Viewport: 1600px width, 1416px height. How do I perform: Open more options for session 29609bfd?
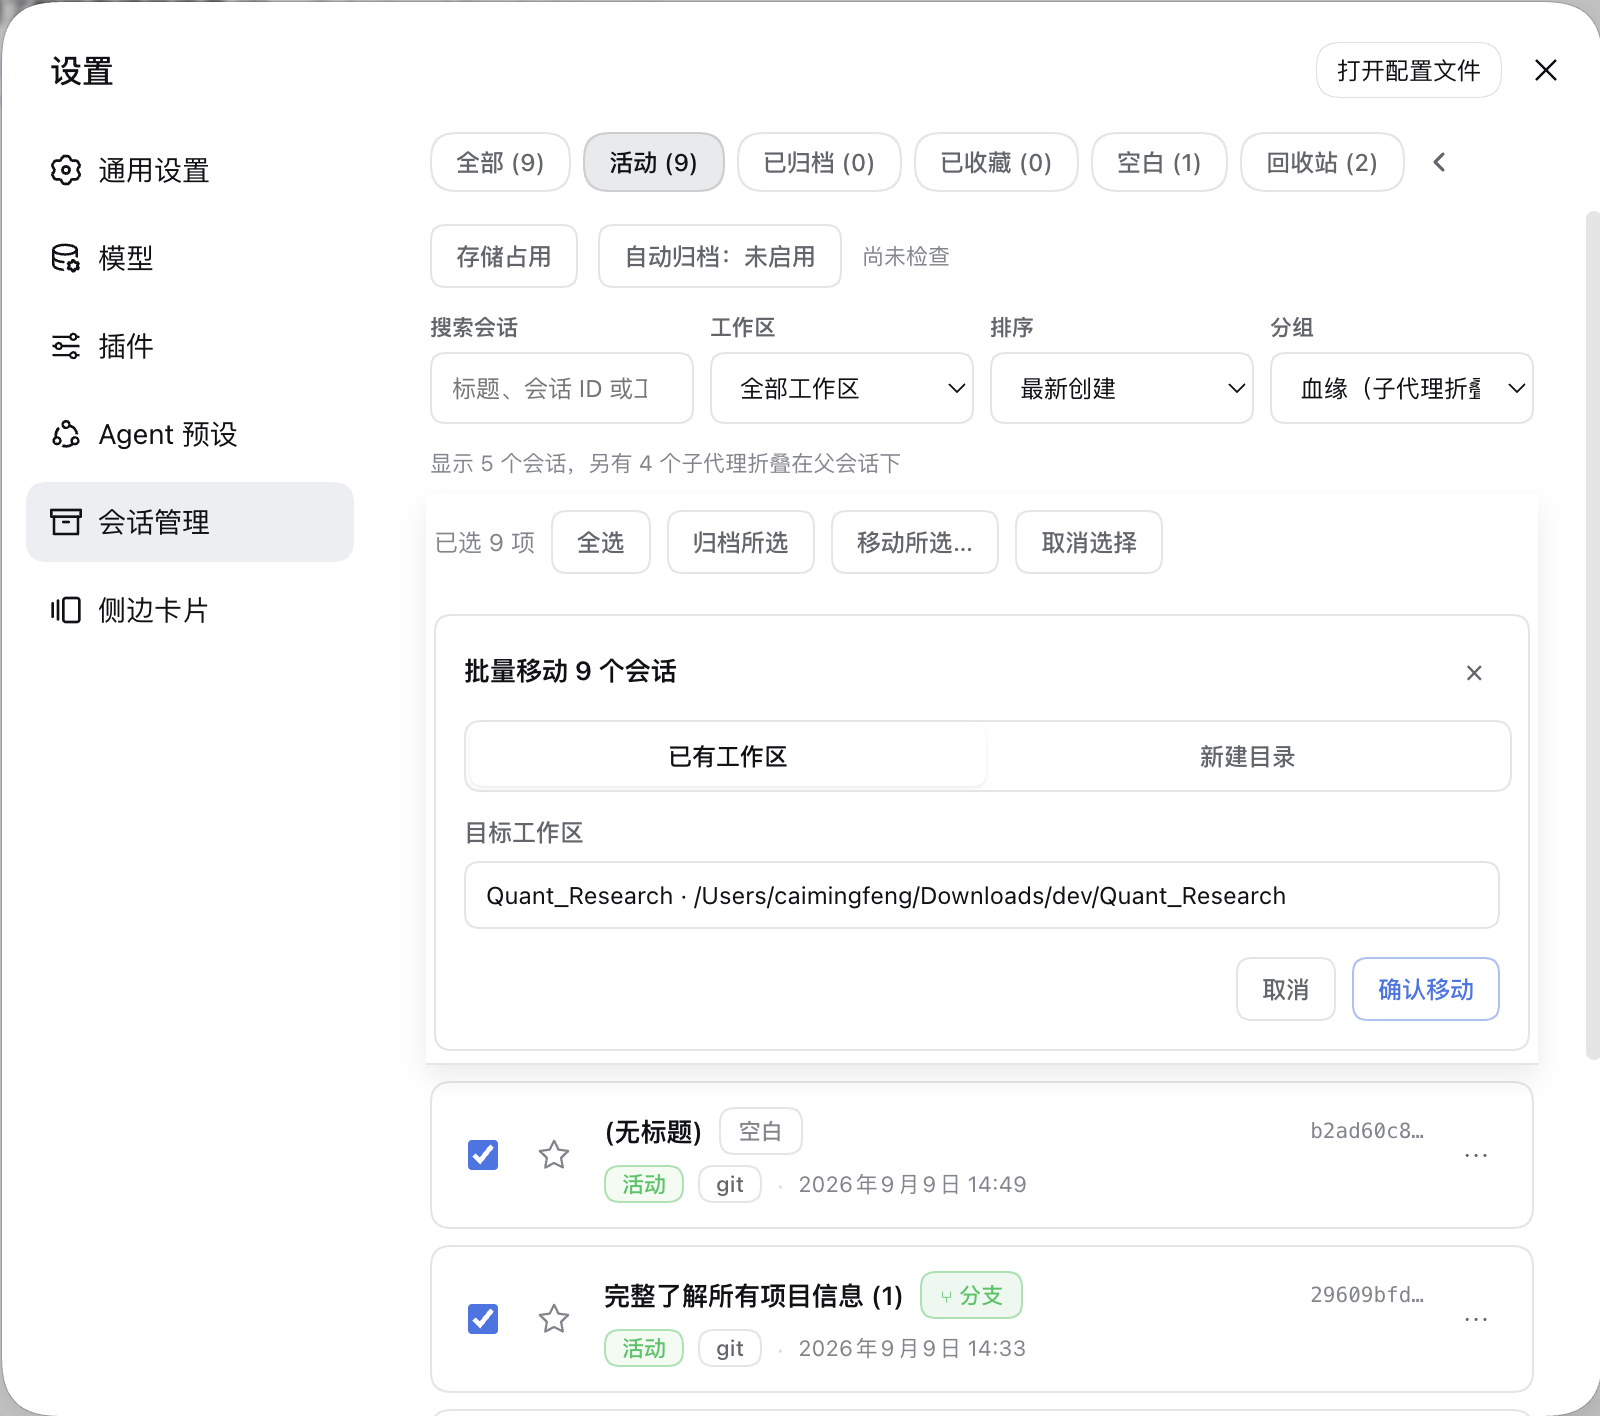[1476, 1319]
